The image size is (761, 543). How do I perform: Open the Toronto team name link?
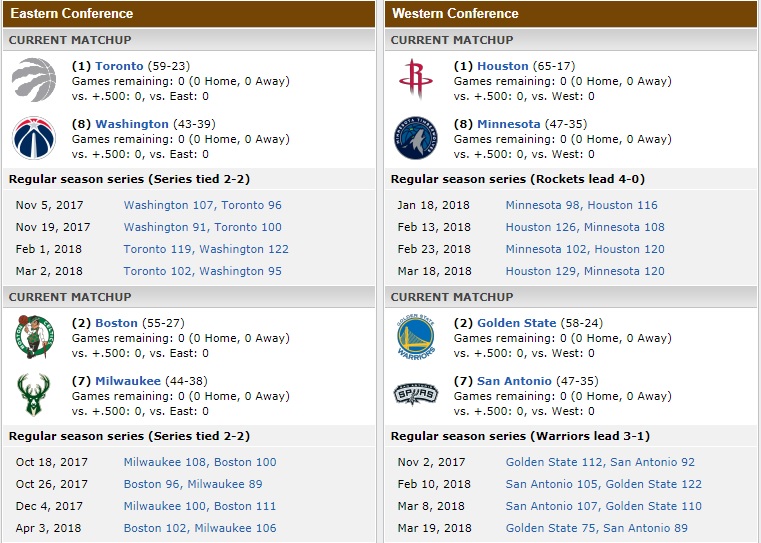[119, 66]
